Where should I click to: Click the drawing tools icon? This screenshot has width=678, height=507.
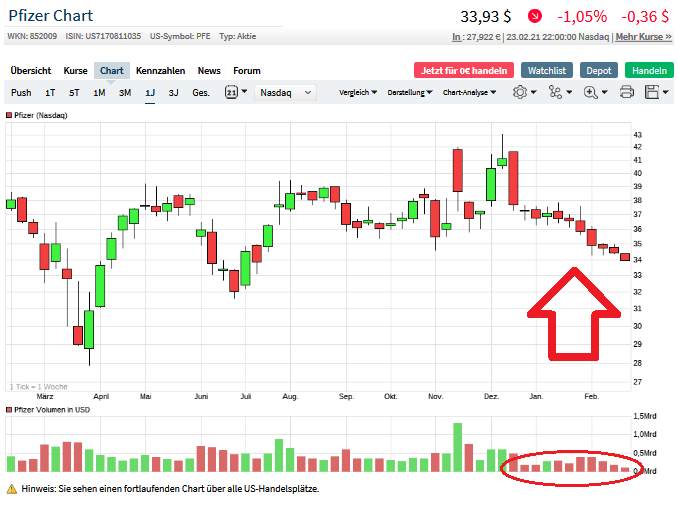point(555,92)
